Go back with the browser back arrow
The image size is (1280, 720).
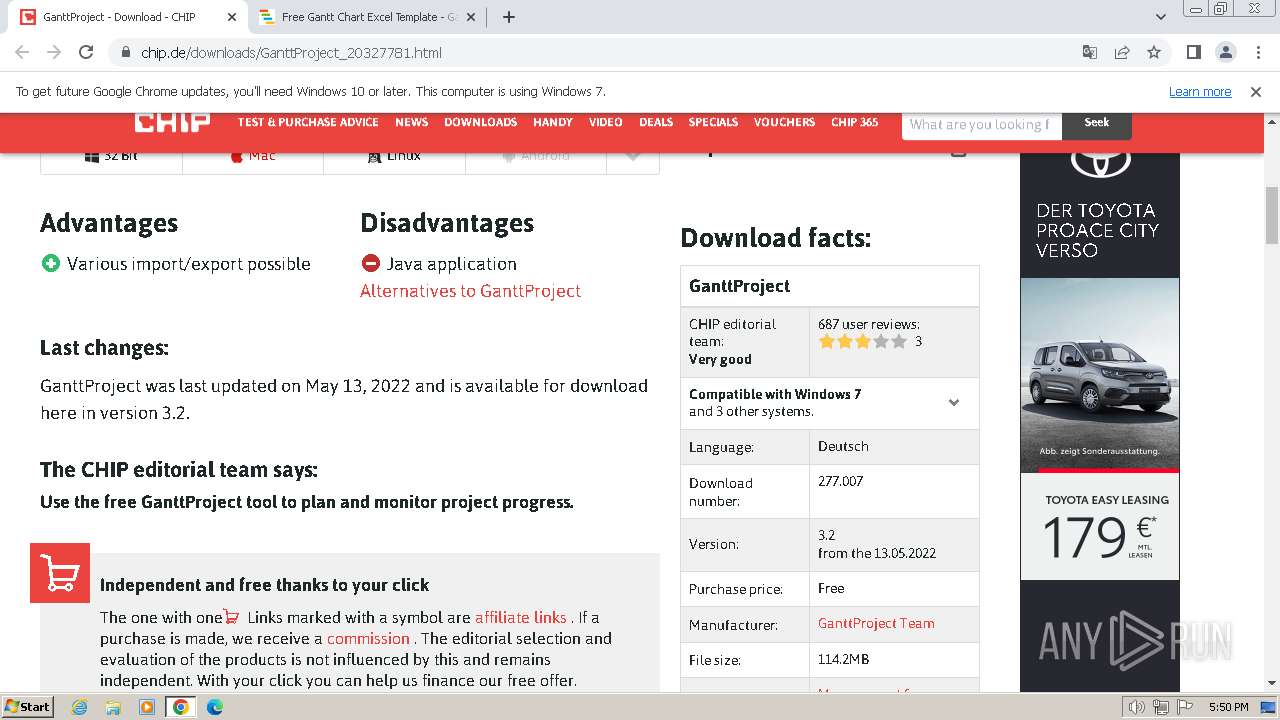pyautogui.click(x=22, y=52)
